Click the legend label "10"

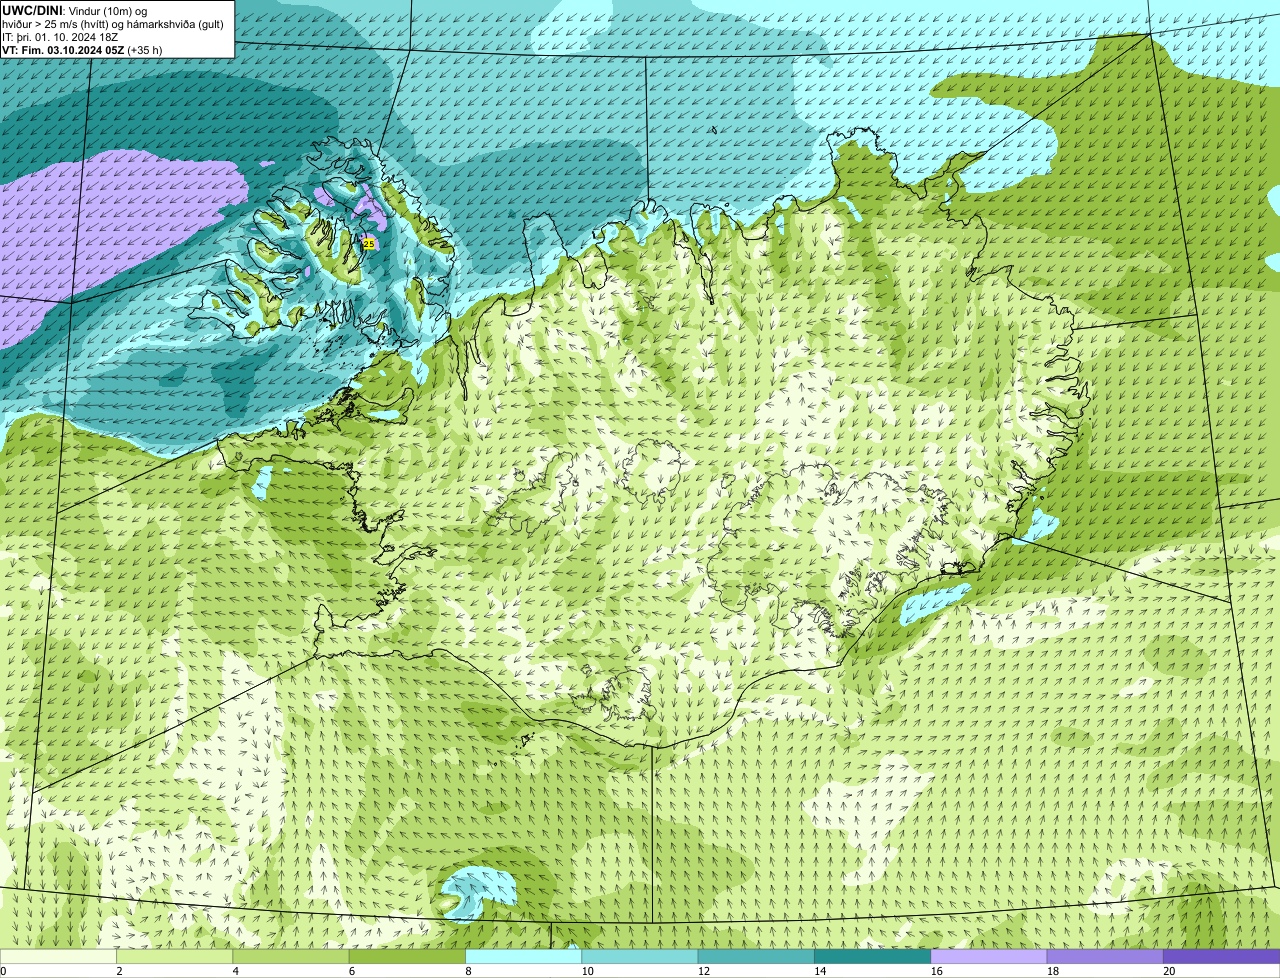coord(587,971)
